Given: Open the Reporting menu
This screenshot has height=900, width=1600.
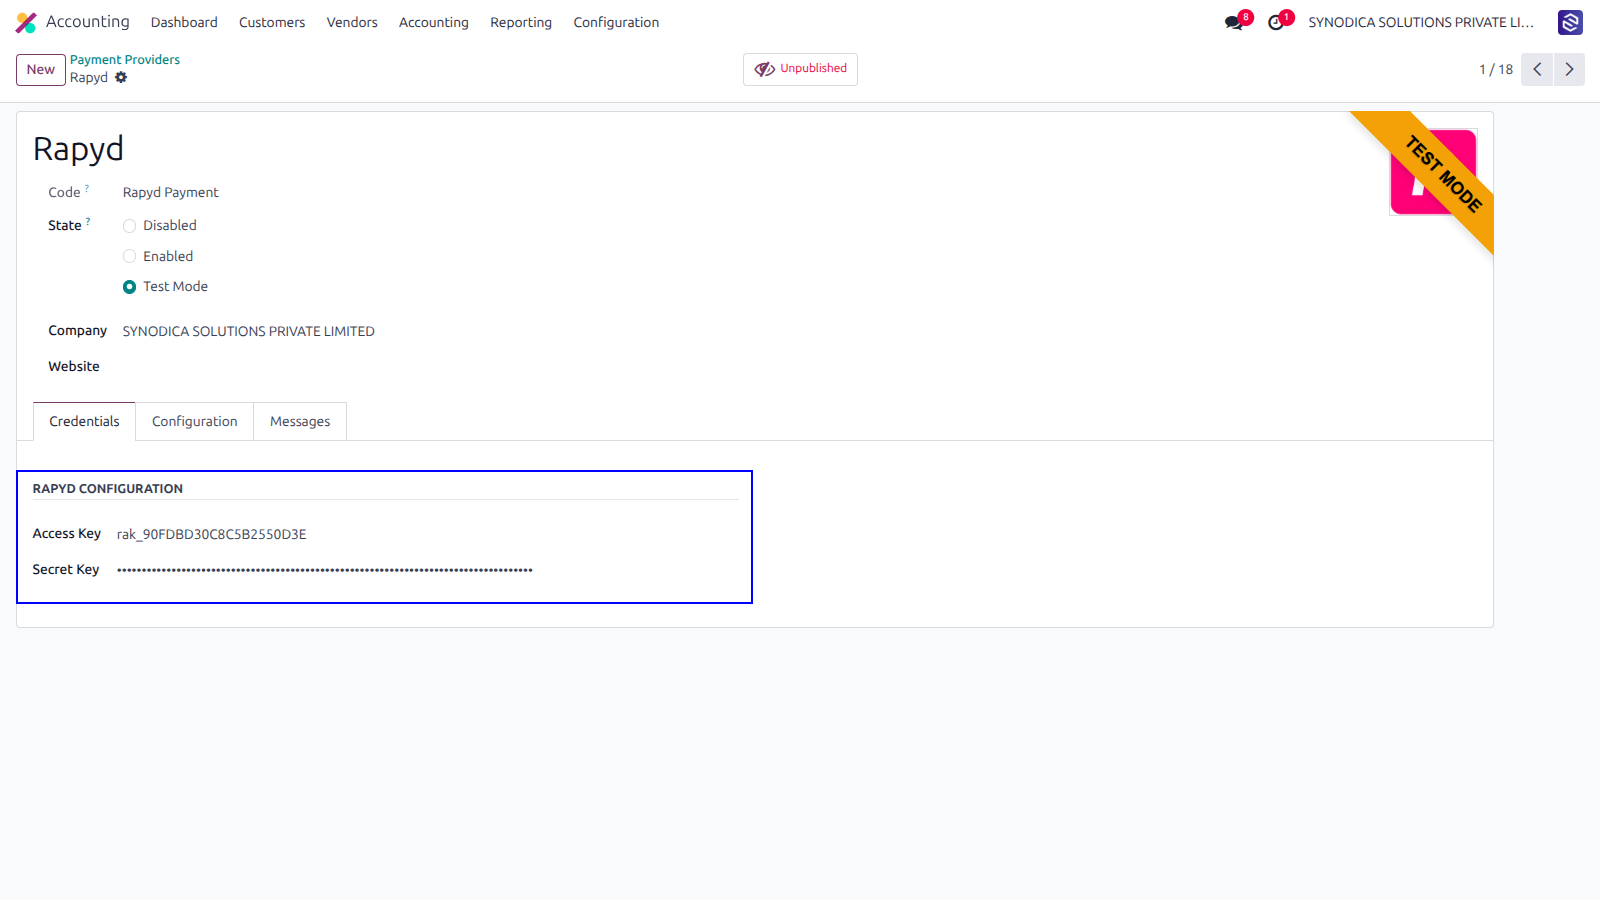Looking at the screenshot, I should tap(521, 22).
